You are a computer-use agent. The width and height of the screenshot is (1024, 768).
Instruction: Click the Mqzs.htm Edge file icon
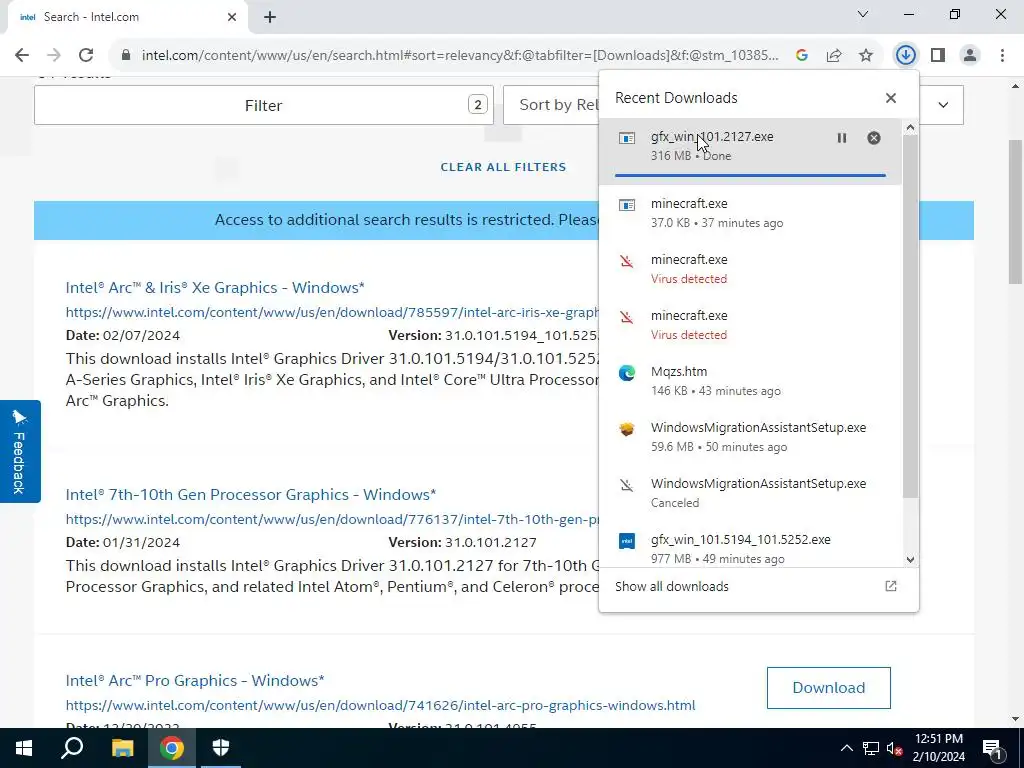627,373
